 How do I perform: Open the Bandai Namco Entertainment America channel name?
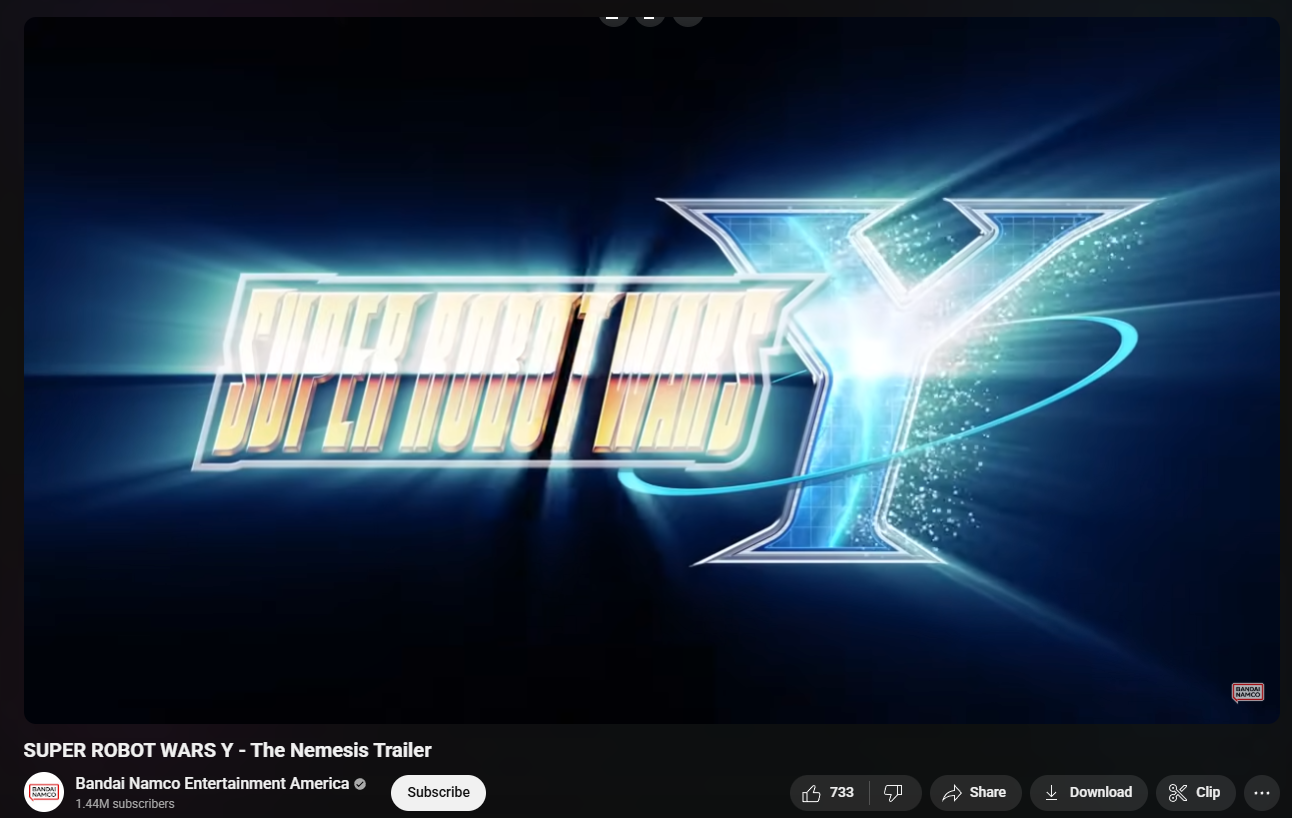point(212,783)
